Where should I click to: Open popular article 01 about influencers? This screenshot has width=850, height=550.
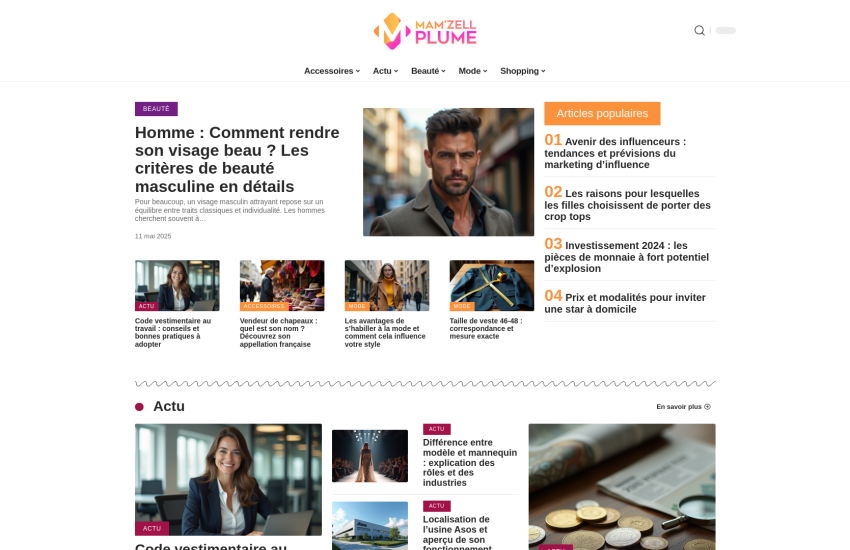tap(615, 152)
